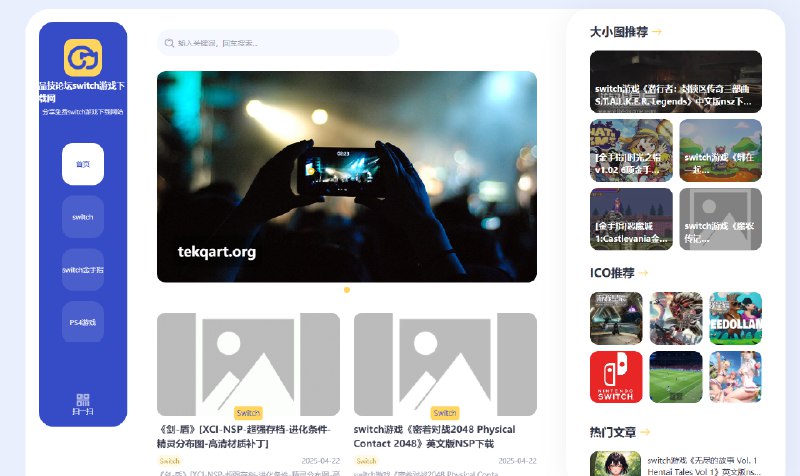Viewport: 800px width, 476px height.
Task: Select the 首页 sidebar menu item
Action: click(83, 164)
